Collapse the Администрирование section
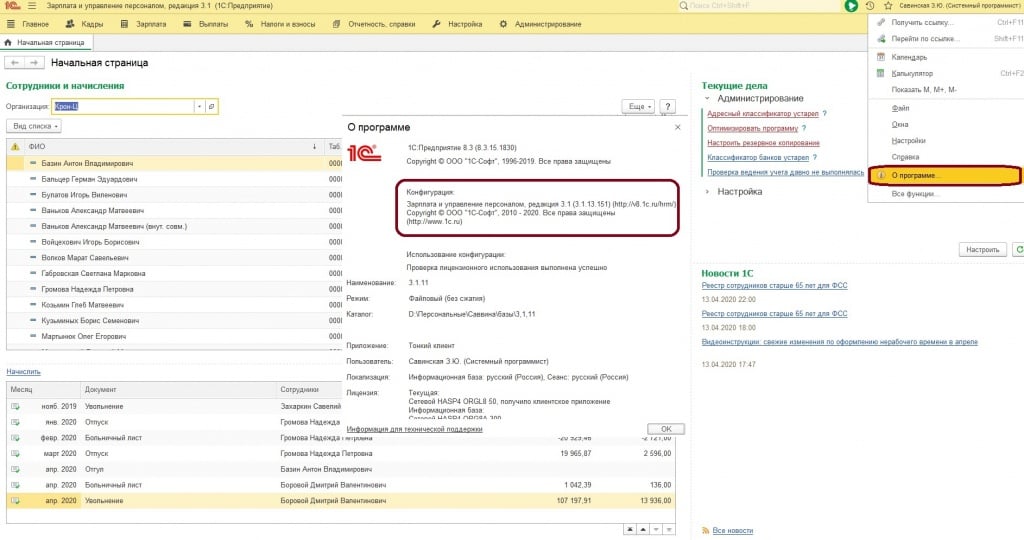 coord(708,99)
